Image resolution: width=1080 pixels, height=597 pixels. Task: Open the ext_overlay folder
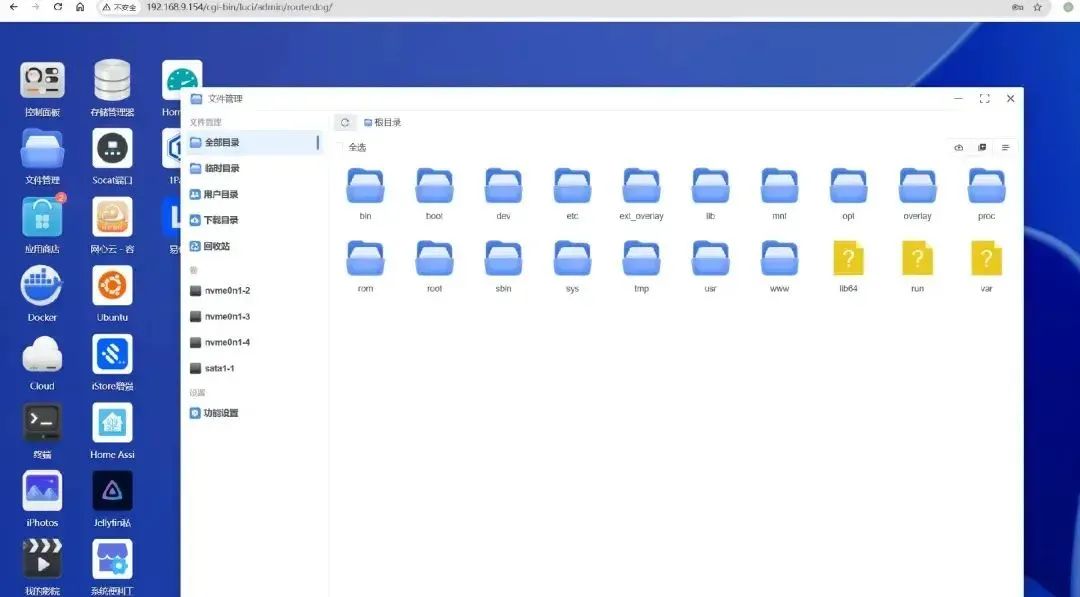[x=641, y=186]
